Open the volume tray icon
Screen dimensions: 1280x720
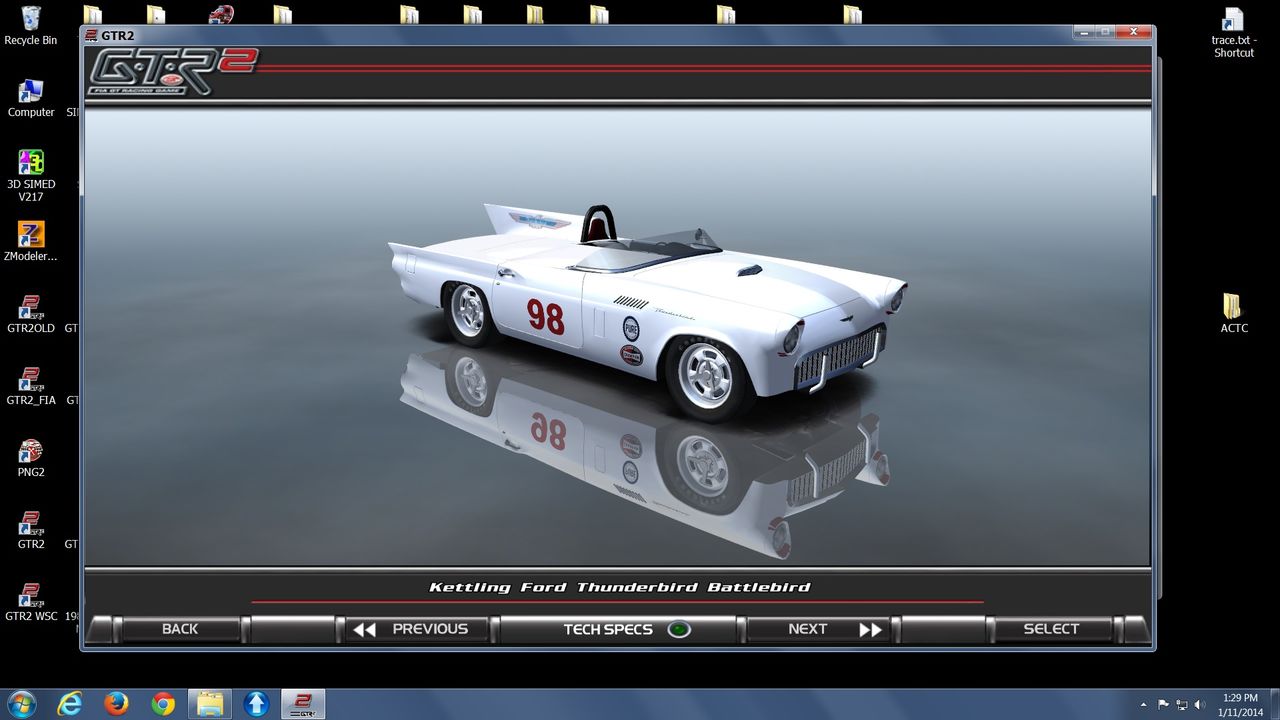tap(1198, 704)
